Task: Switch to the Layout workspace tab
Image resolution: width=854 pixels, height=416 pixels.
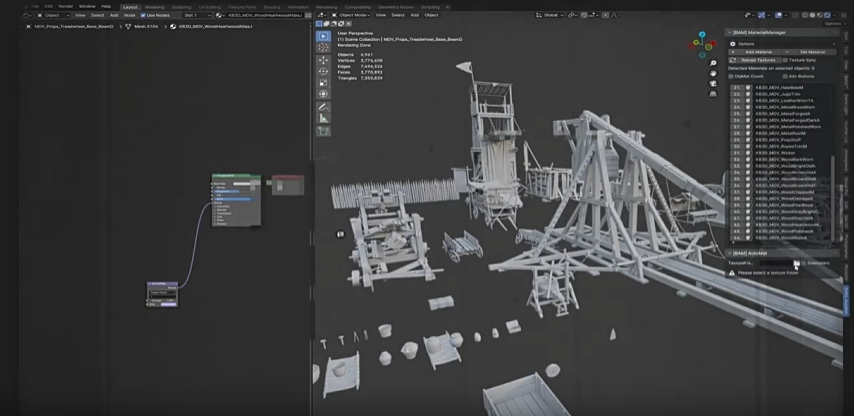Action: point(130,6)
